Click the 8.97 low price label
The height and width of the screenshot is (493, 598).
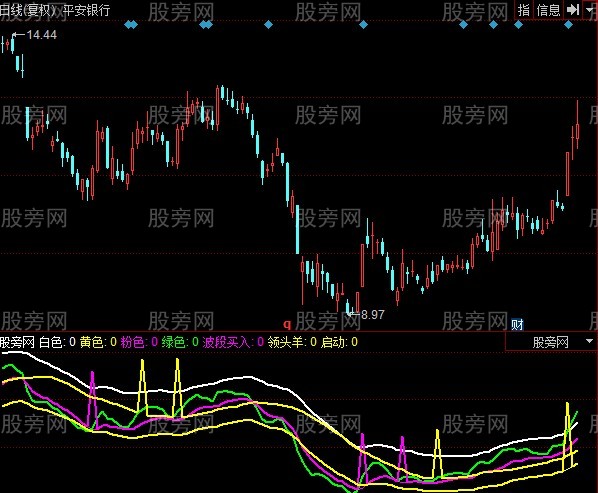click(x=373, y=315)
